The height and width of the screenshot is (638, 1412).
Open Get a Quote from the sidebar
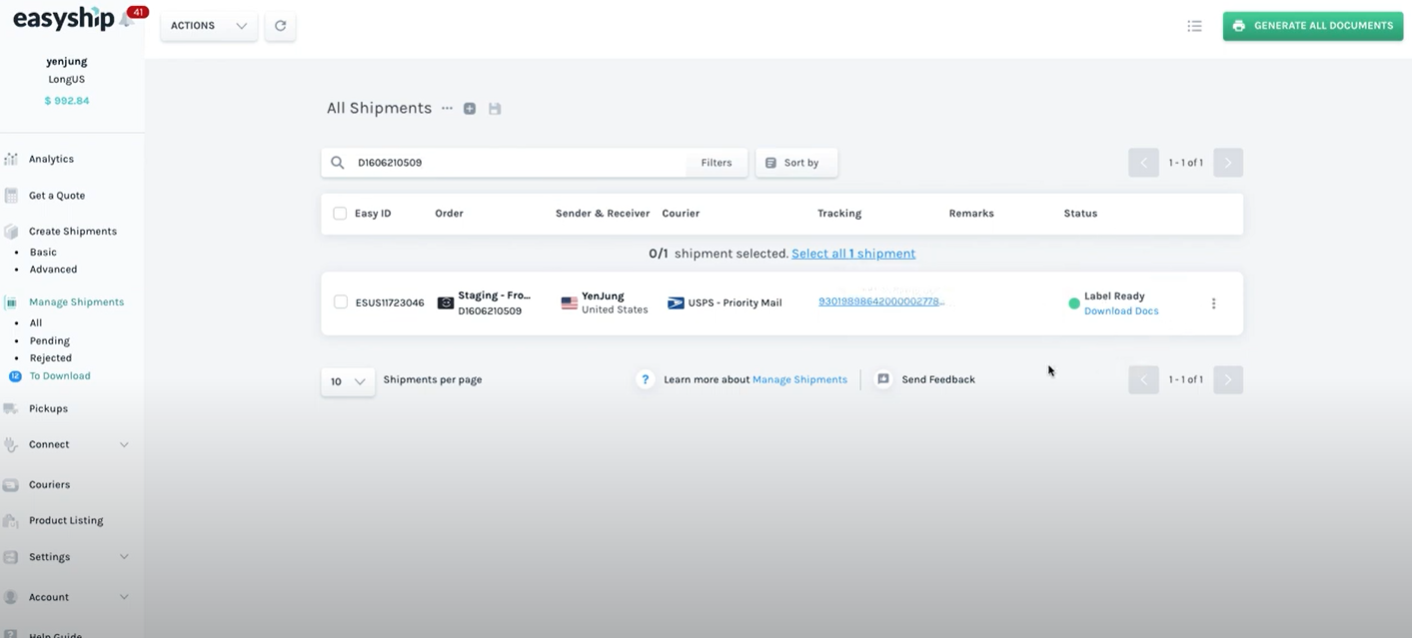coord(57,196)
